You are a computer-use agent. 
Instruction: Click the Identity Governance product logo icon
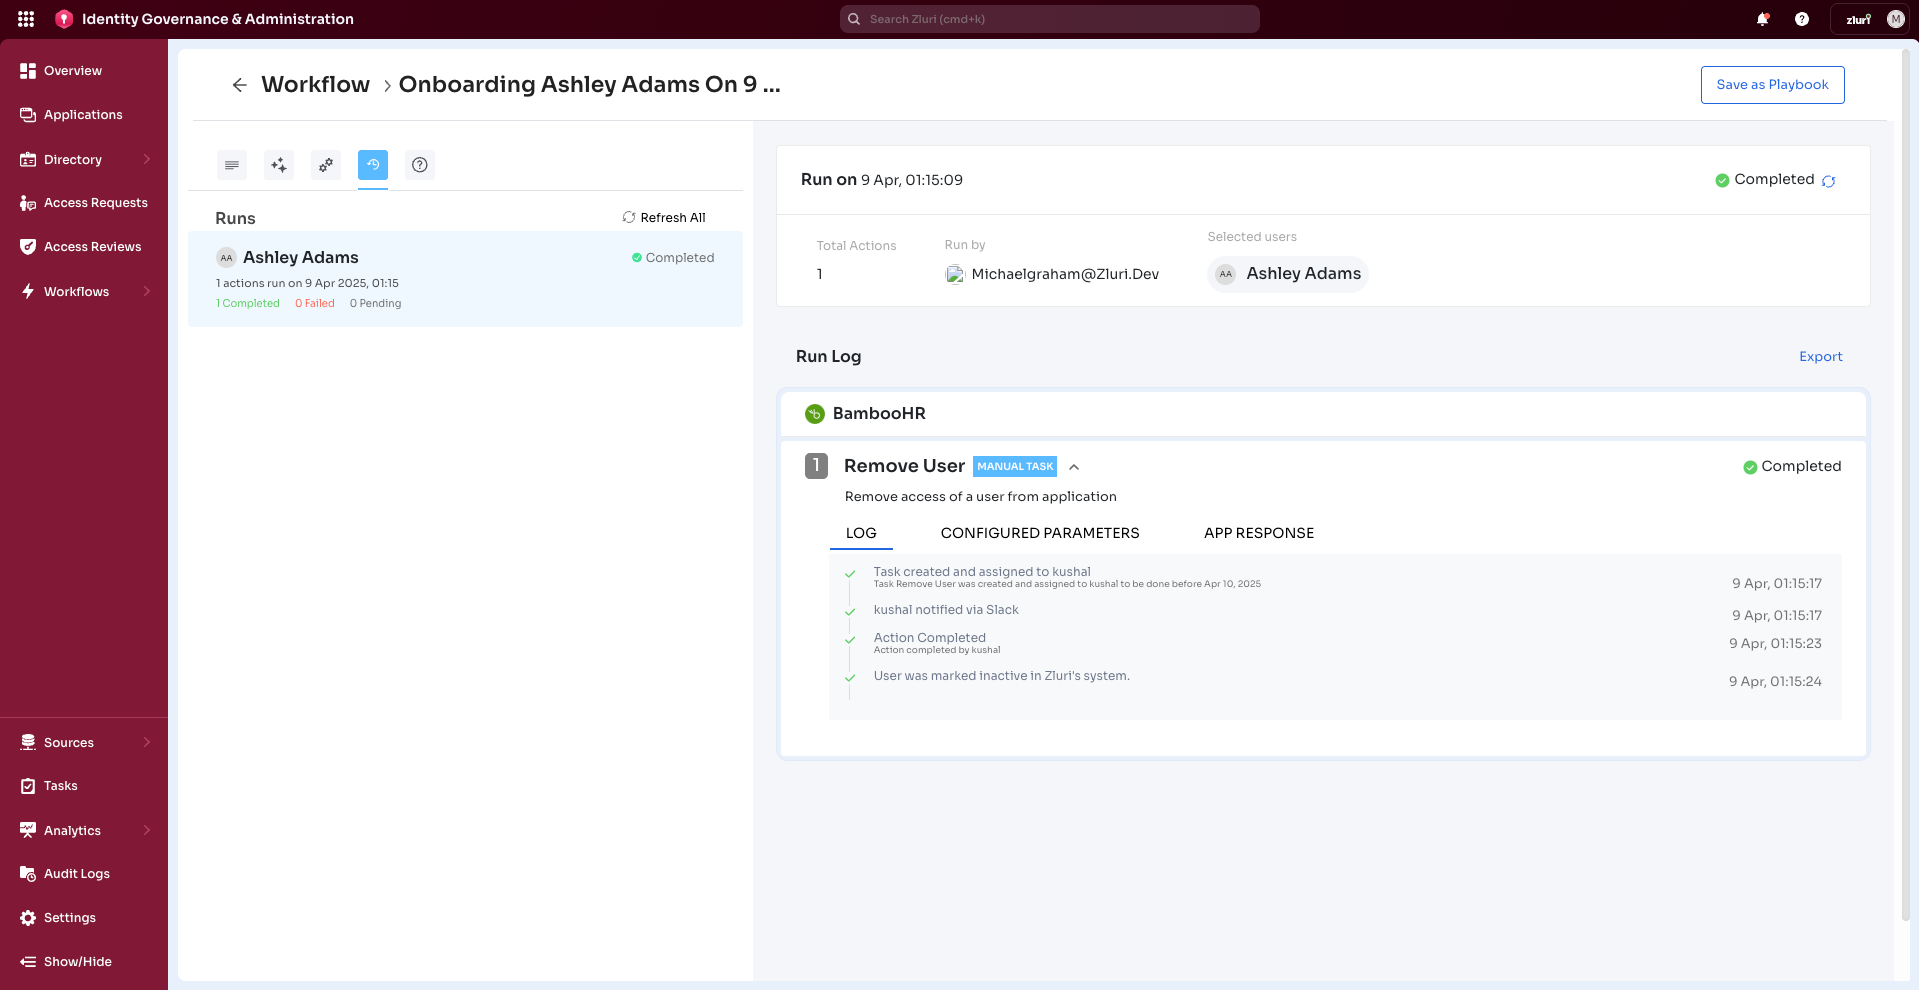[x=64, y=19]
